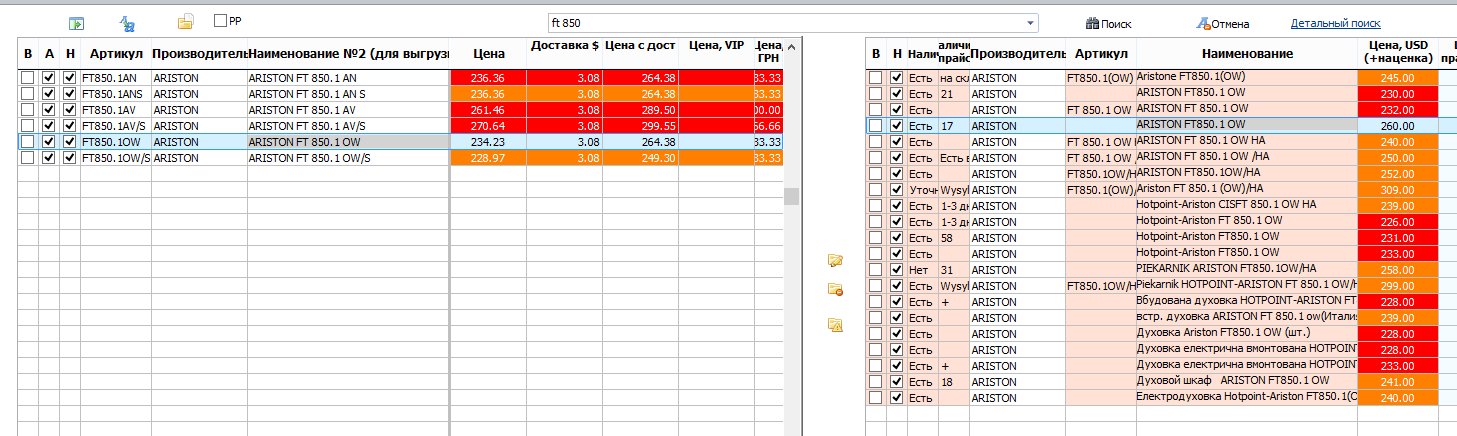Click the green arrow run icon in toolbar
The image size is (1457, 436).
(76, 23)
